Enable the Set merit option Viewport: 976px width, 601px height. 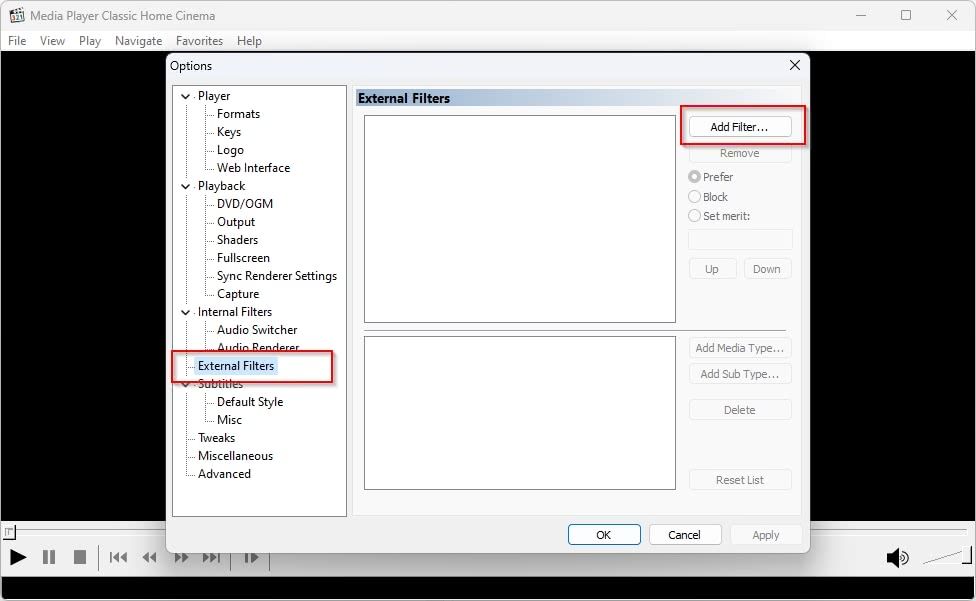[x=695, y=215]
